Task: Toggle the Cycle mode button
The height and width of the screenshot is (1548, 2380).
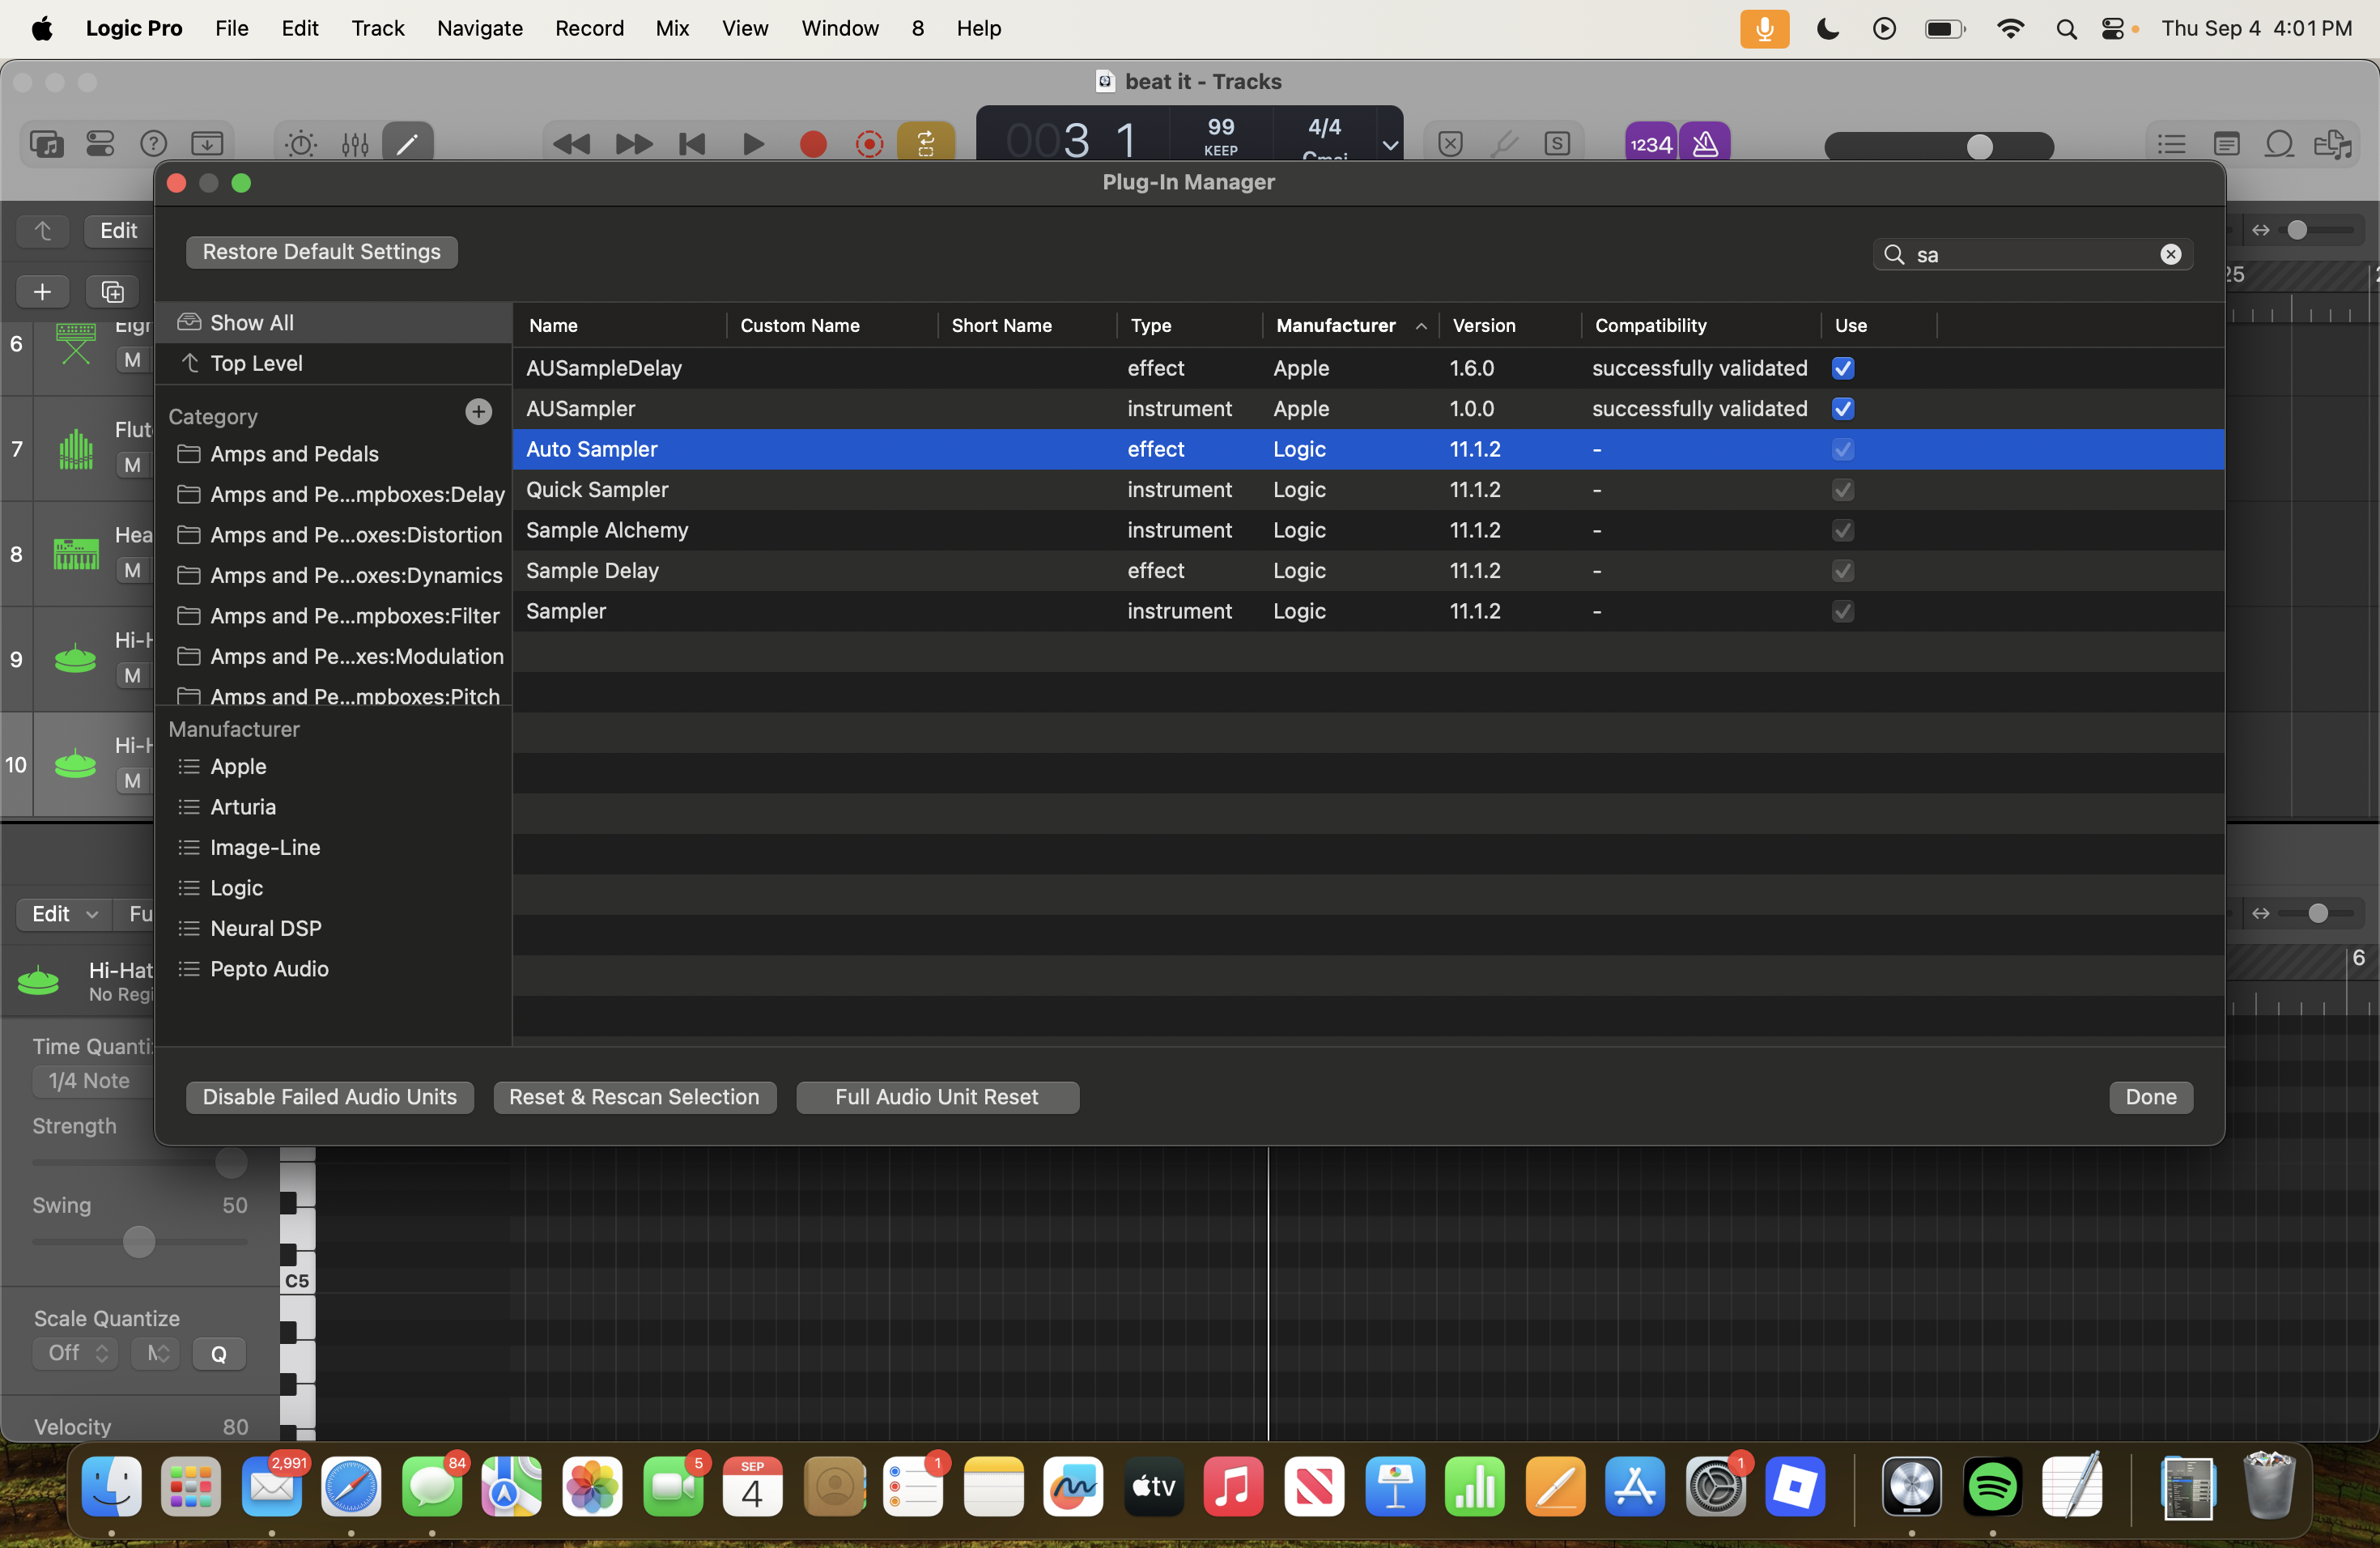Action: [926, 144]
